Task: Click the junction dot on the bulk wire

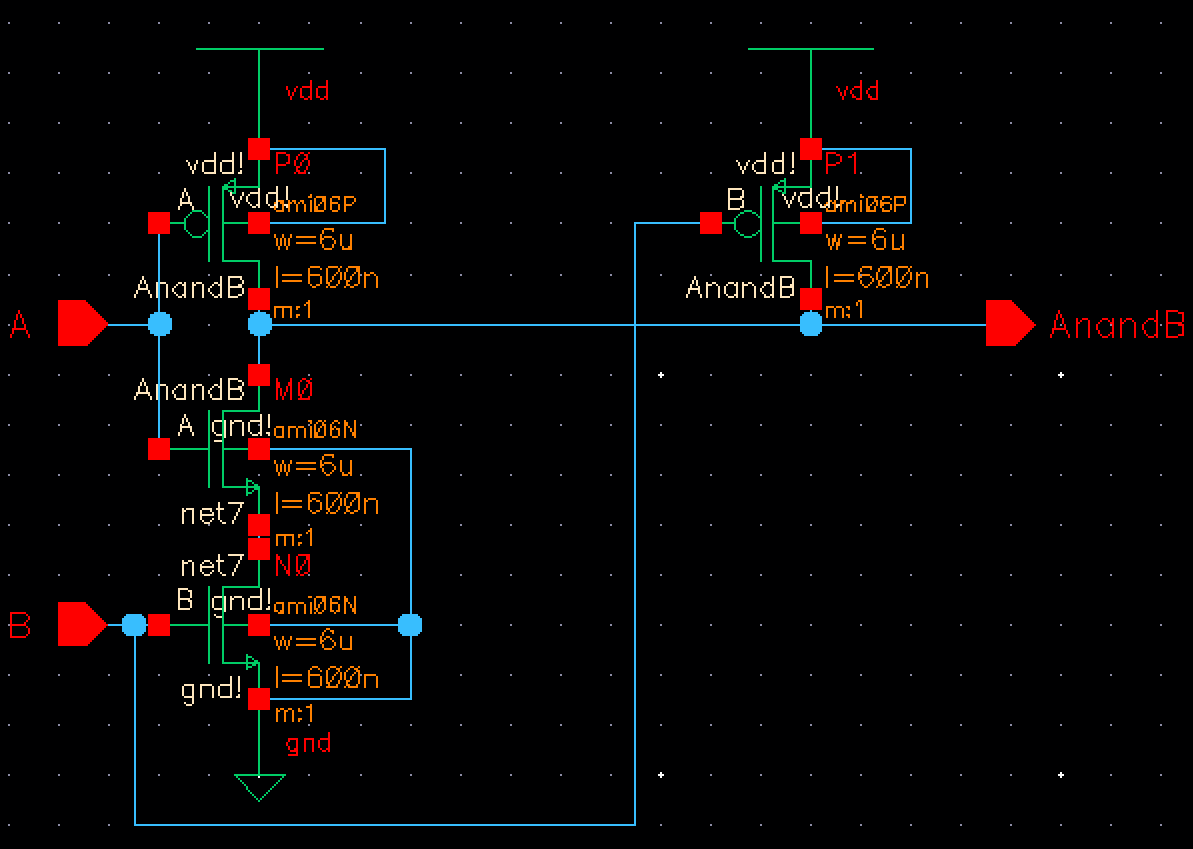Action: coord(410,625)
